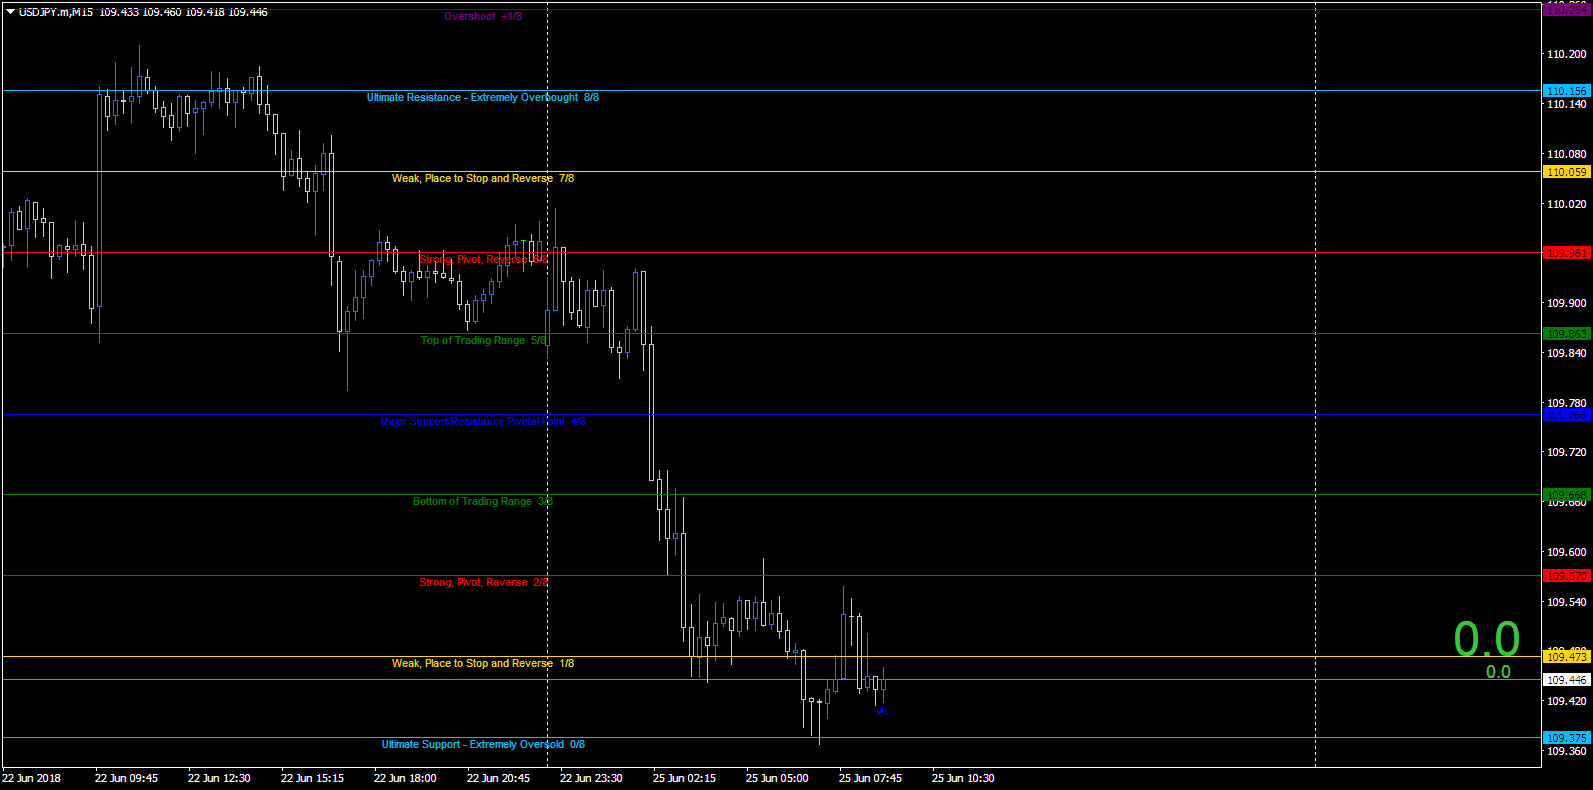This screenshot has height=790, width=1593.
Task: Click the 110.080 value on the price scale
Action: point(1567,154)
